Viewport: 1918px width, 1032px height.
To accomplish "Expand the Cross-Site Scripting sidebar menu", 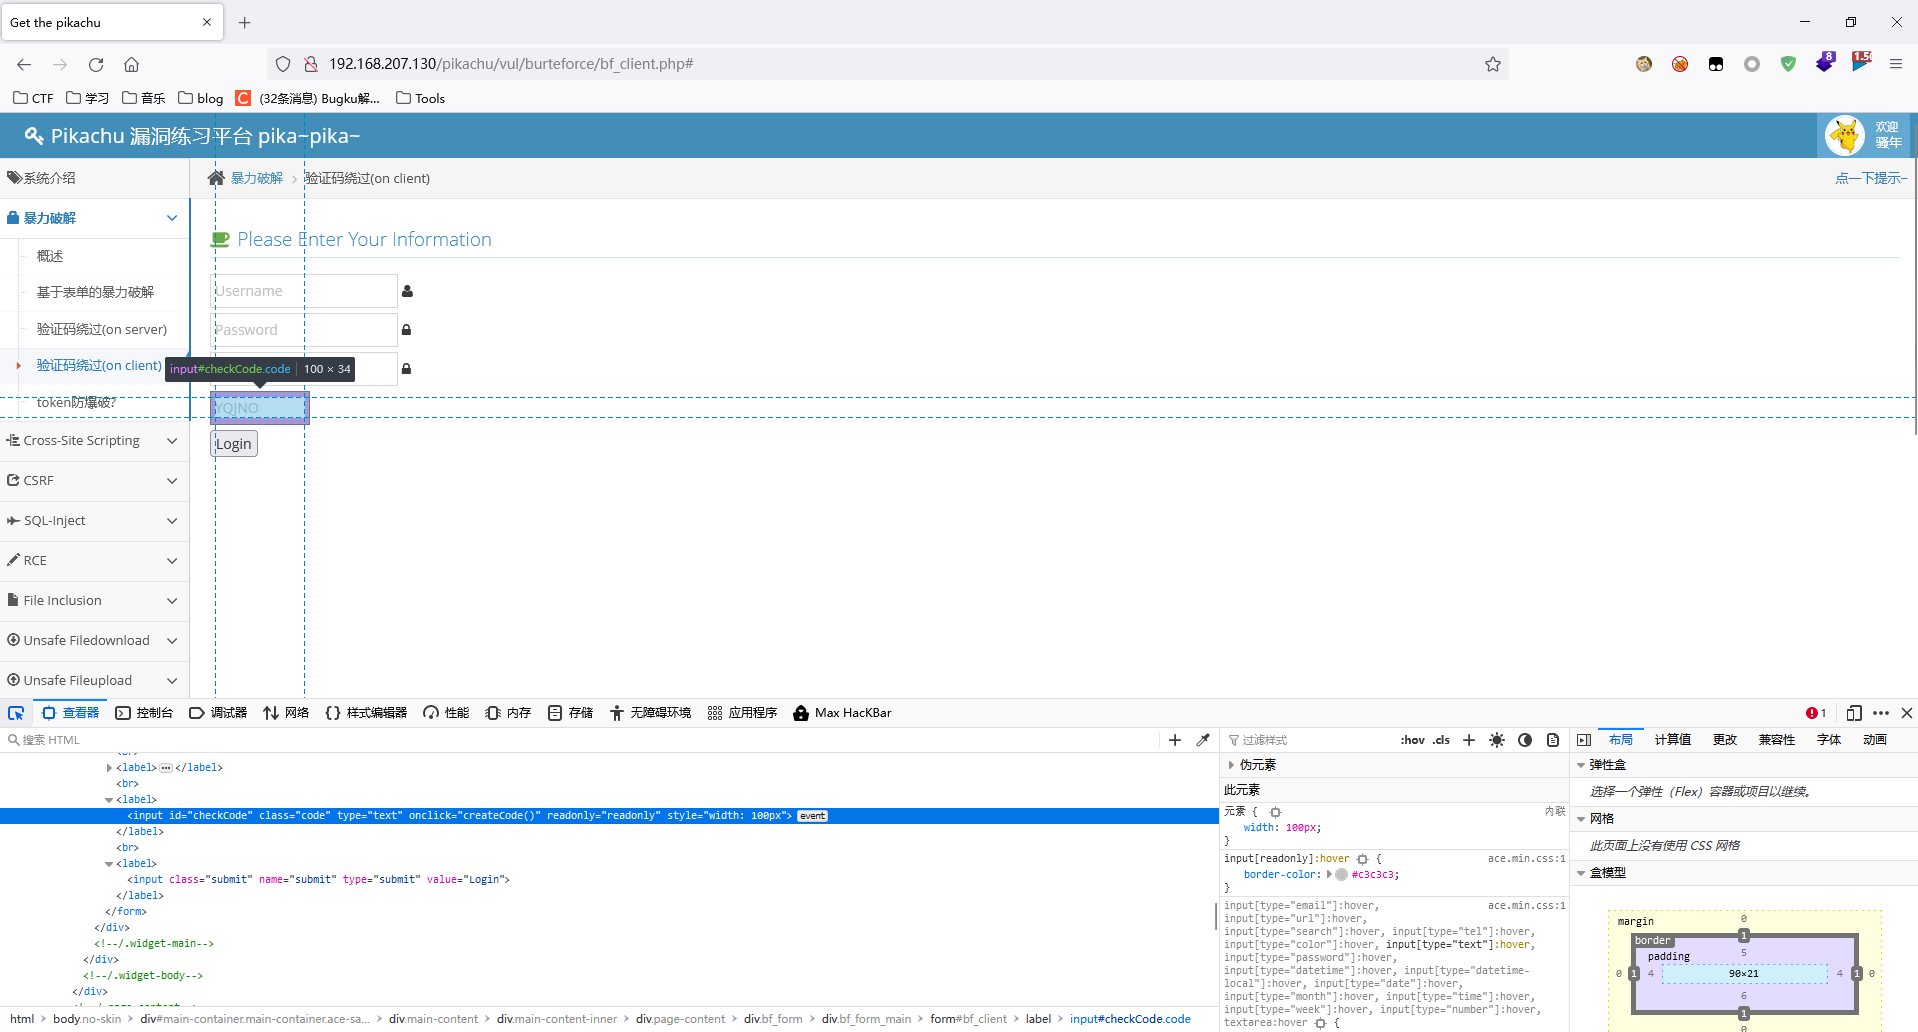I will pyautogui.click(x=94, y=441).
